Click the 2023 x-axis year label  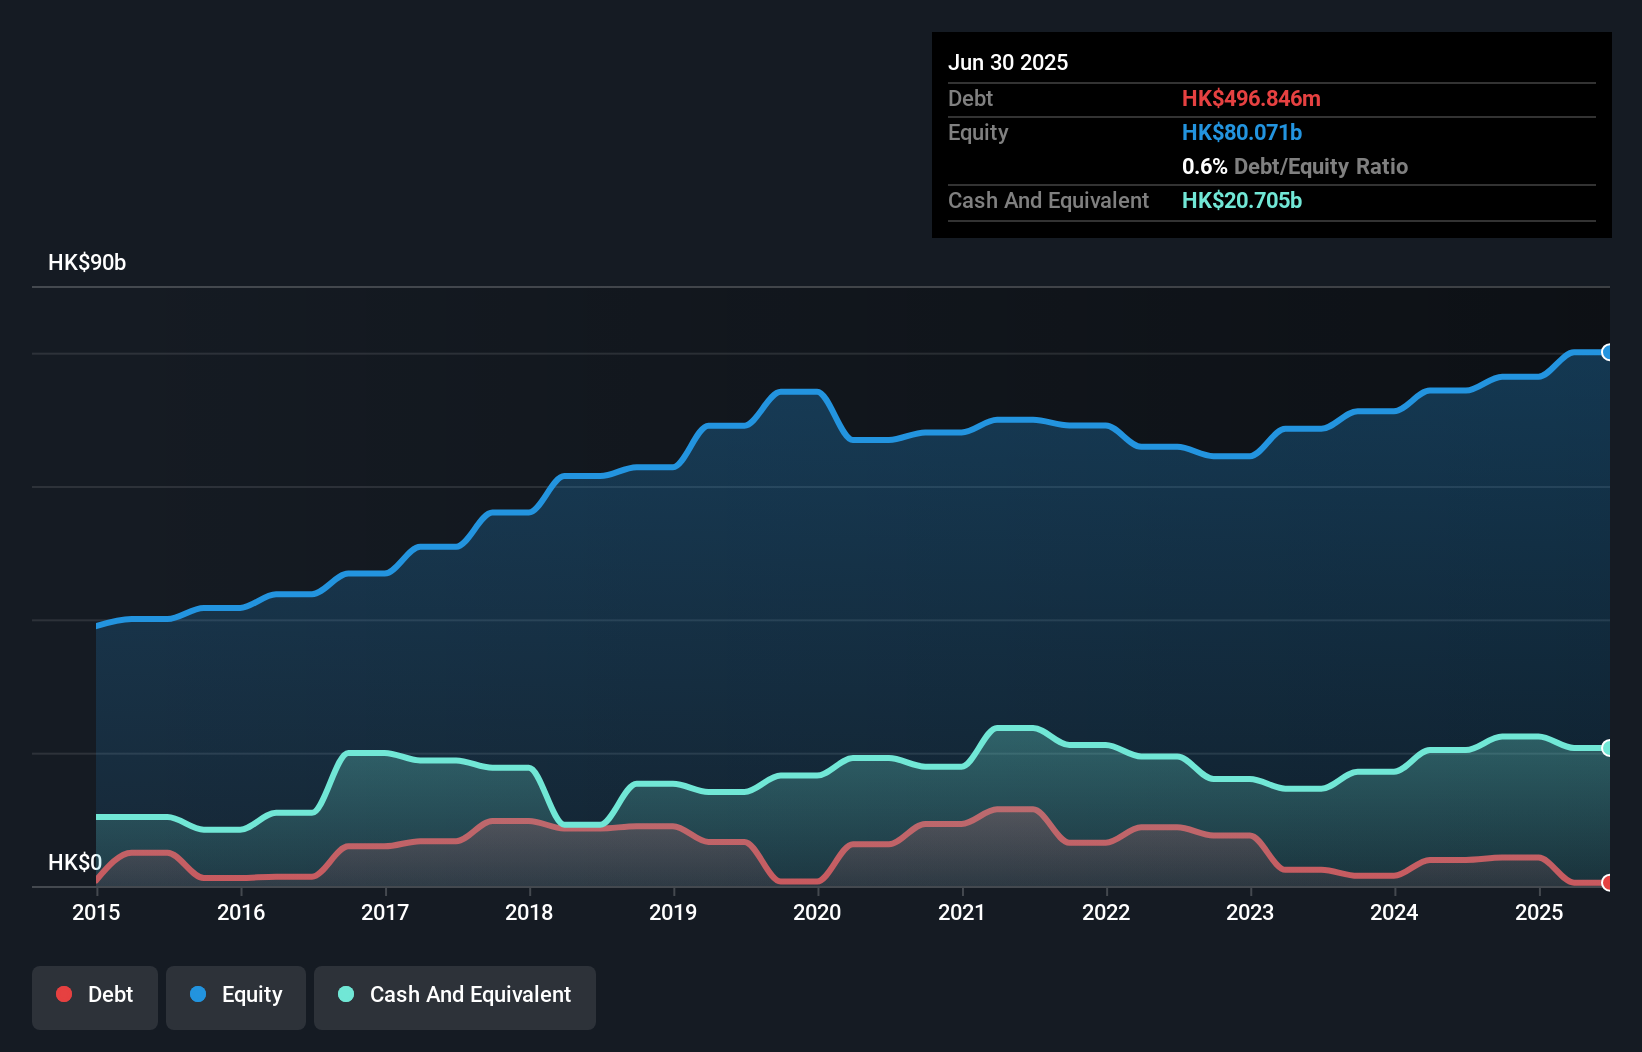coord(1250,912)
